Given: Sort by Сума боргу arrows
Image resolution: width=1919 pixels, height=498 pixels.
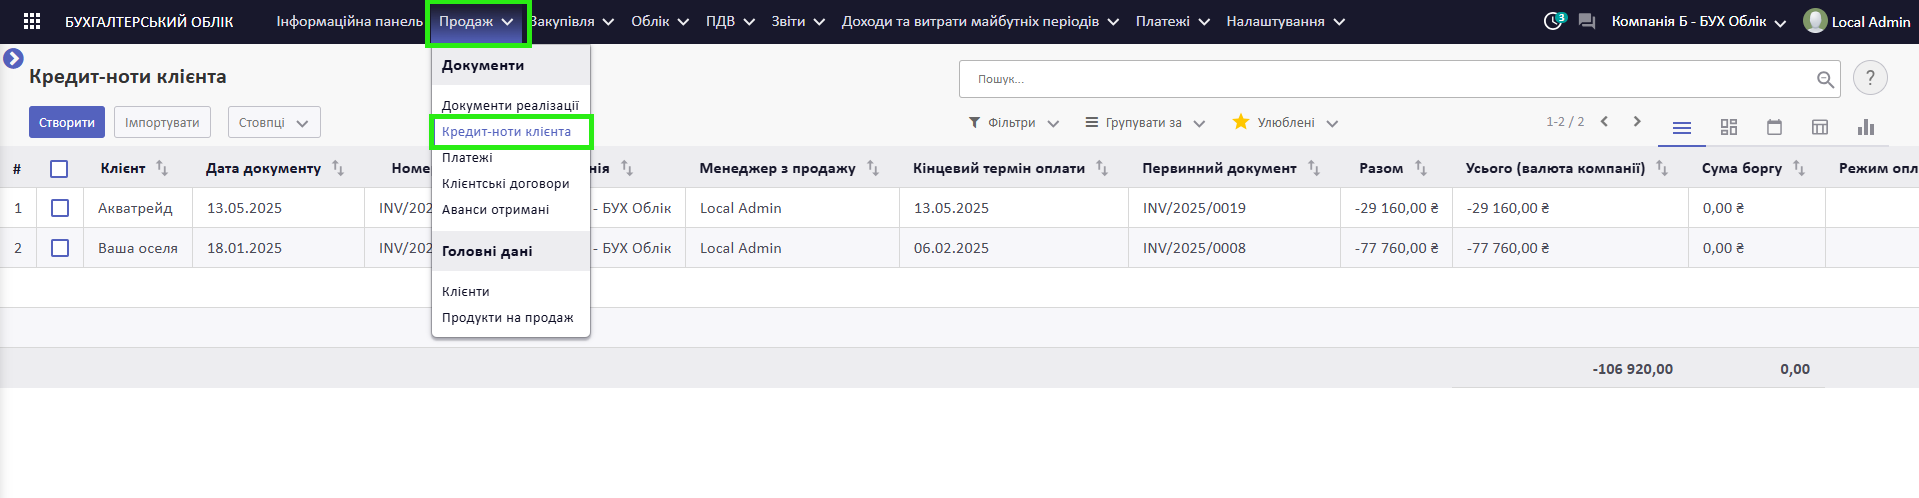Looking at the screenshot, I should (x=1799, y=168).
